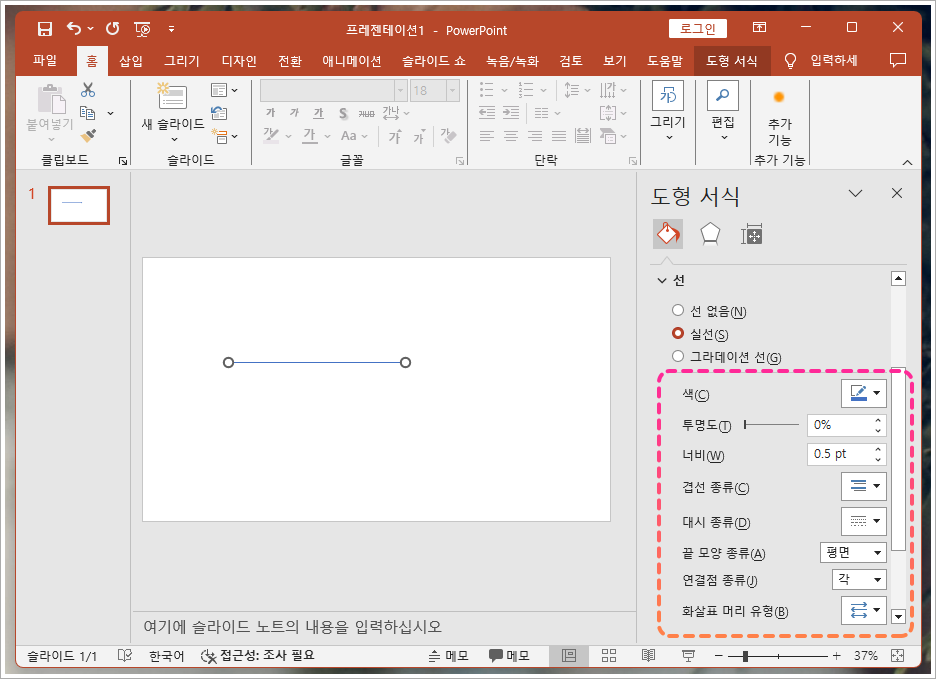The image size is (936, 679).
Task: Close the 도형 서식 format pane
Action: click(897, 193)
